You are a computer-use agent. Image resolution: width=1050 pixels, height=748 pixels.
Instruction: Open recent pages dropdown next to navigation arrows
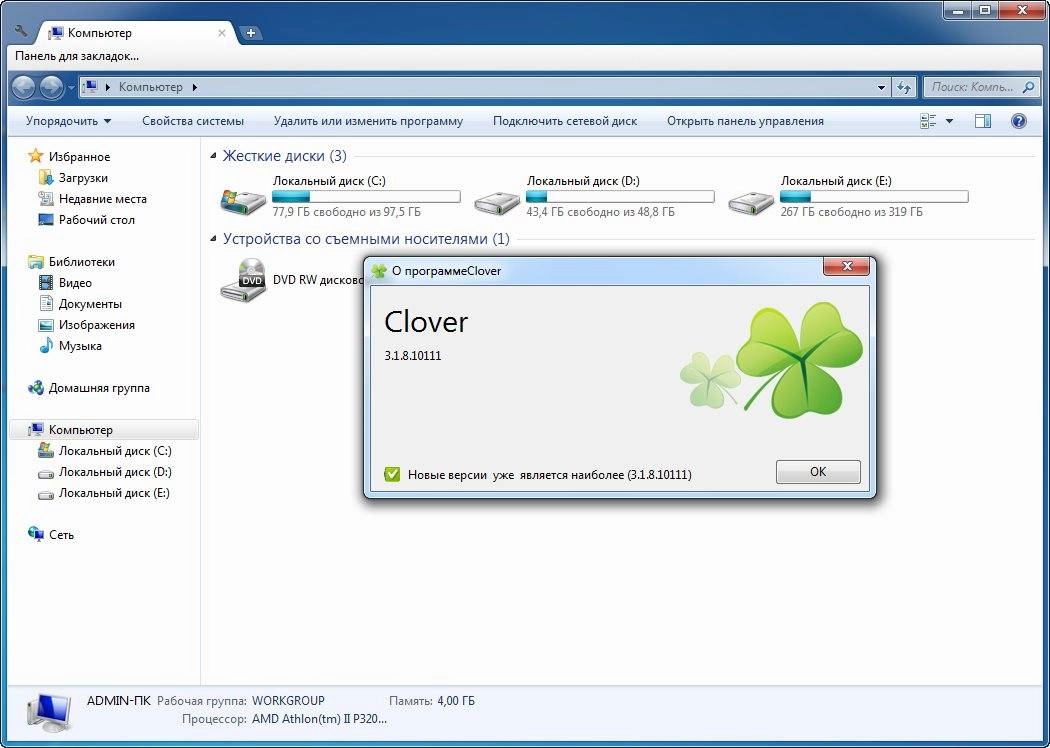71,88
